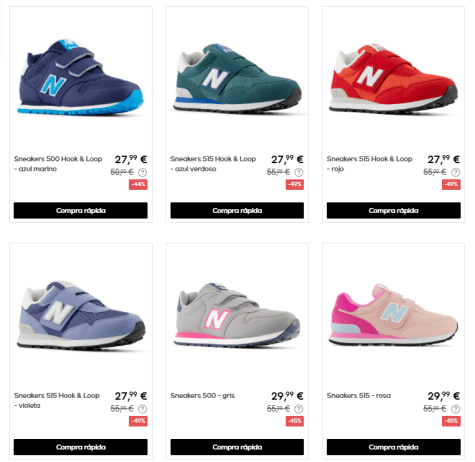Open price info icon for azul marino sneakers
Image resolution: width=475 pixels, height=462 pixels.
(142, 172)
